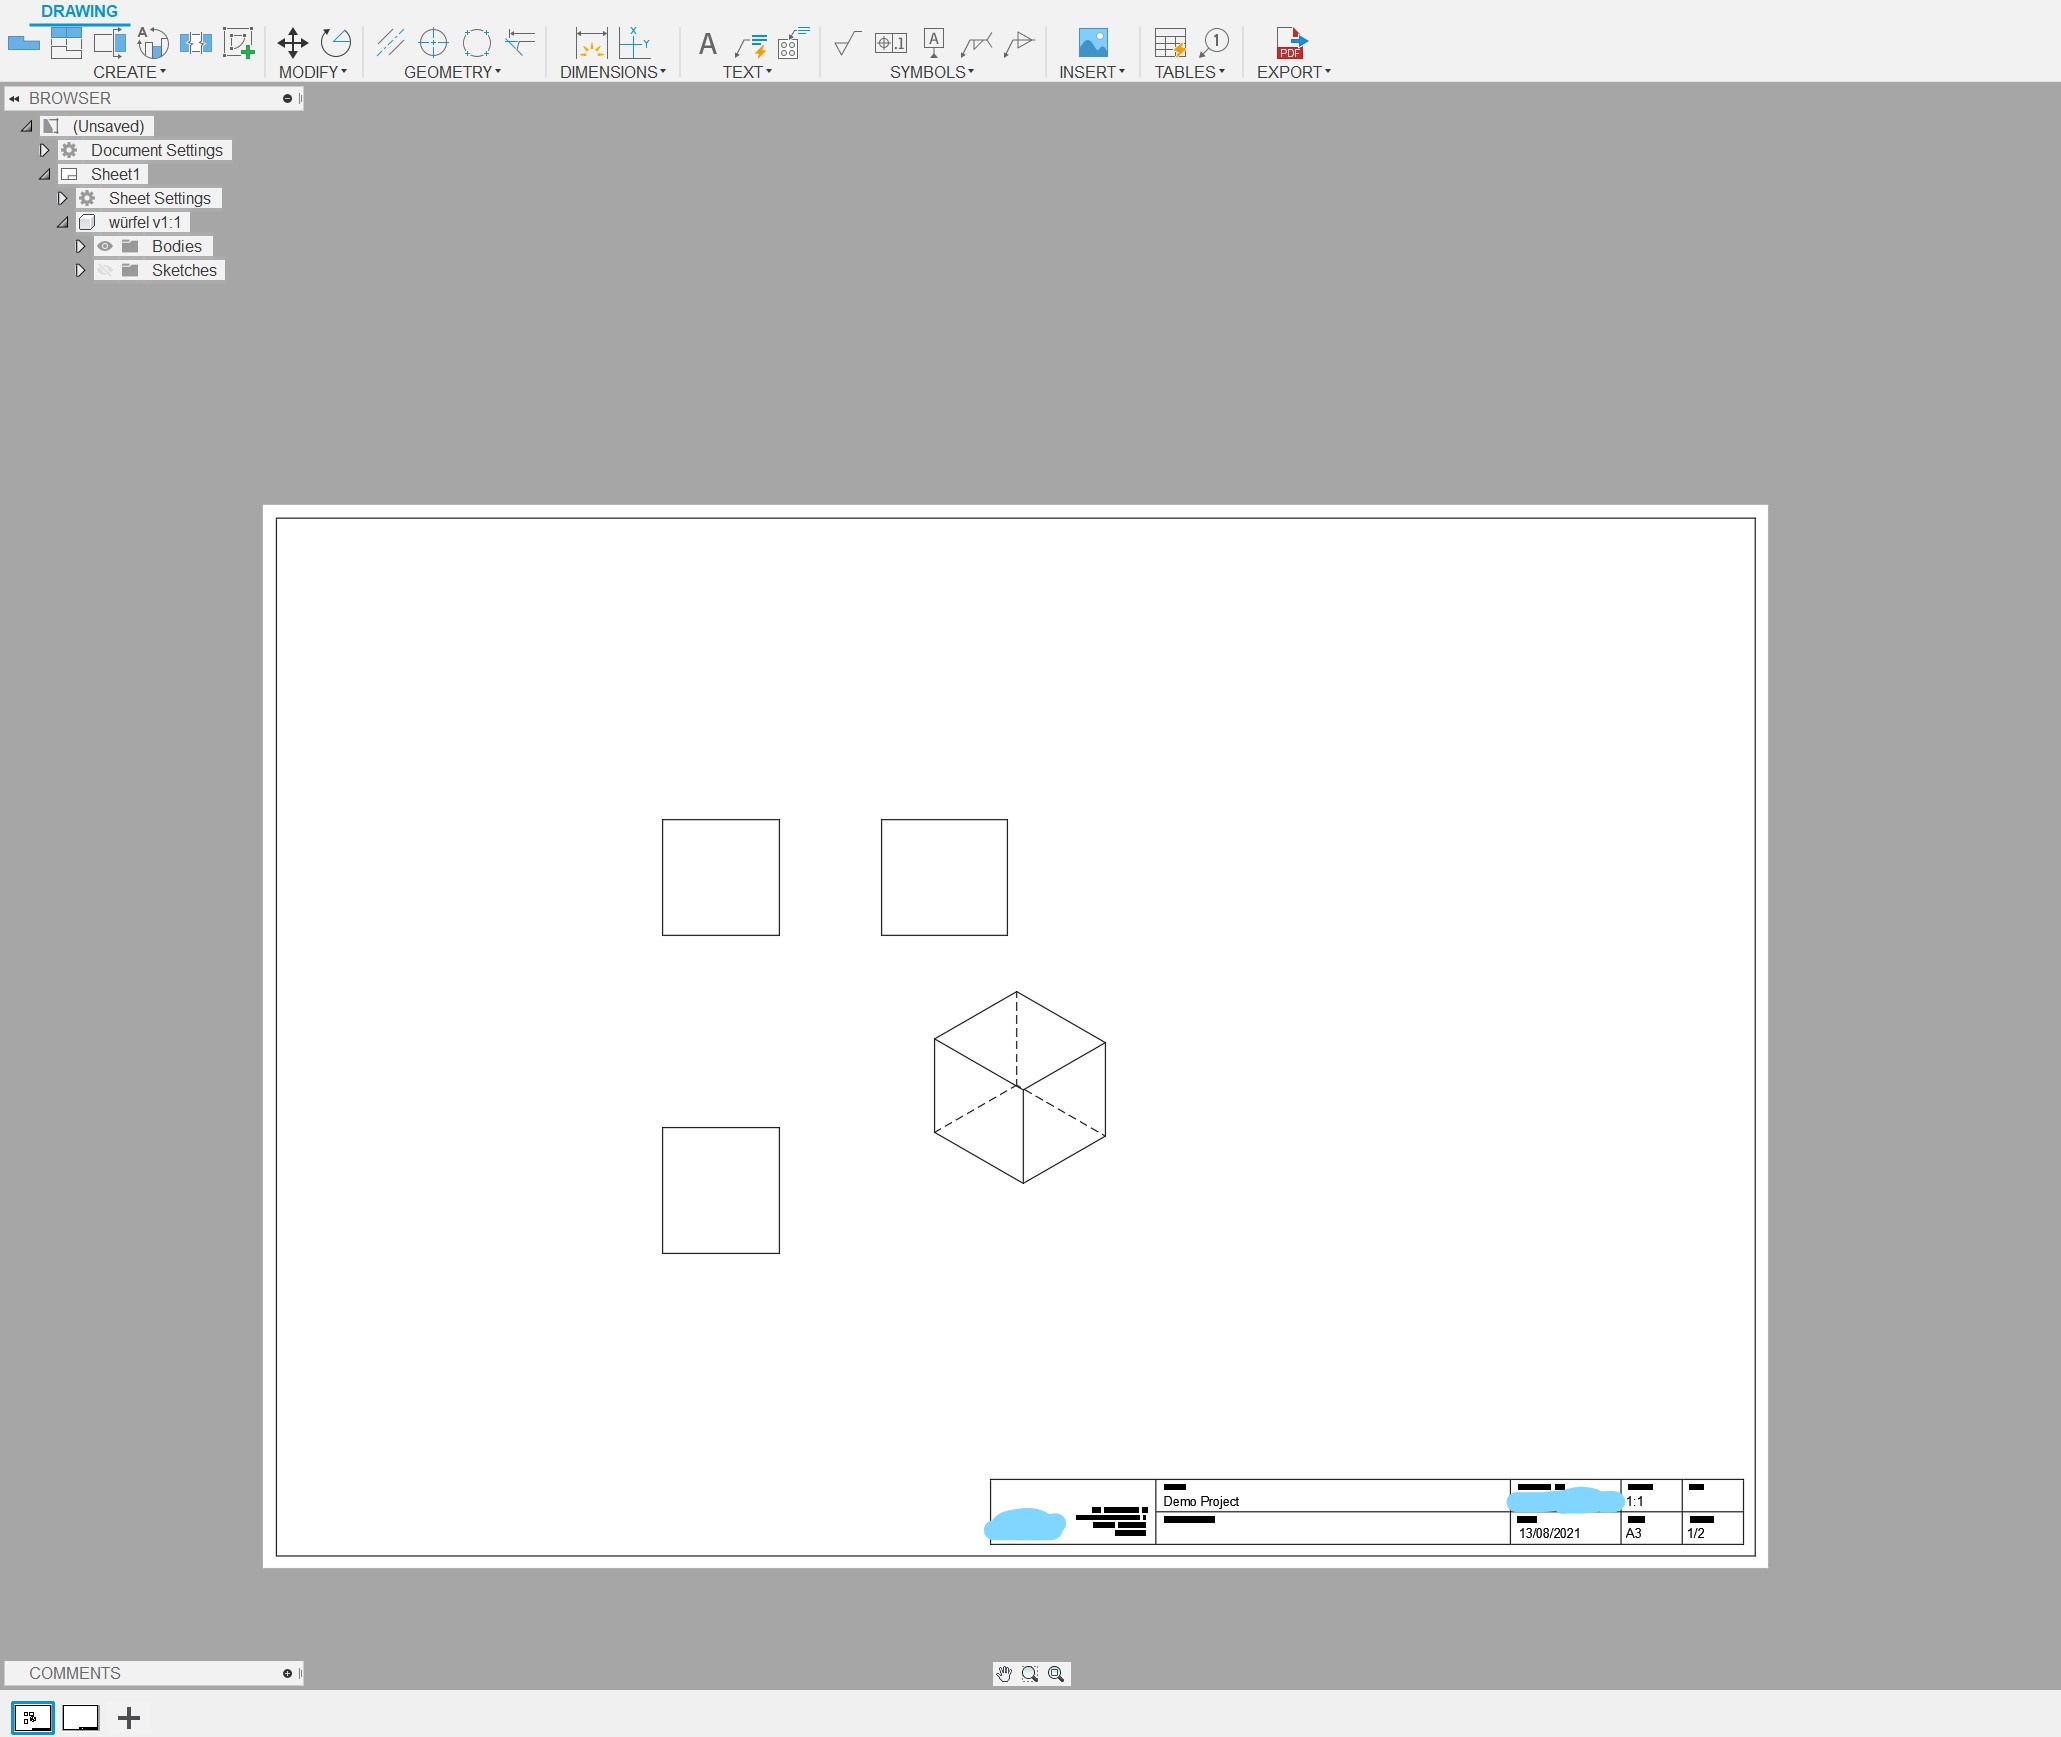
Task: Switch to the DRAWING tab
Action: coord(79,11)
